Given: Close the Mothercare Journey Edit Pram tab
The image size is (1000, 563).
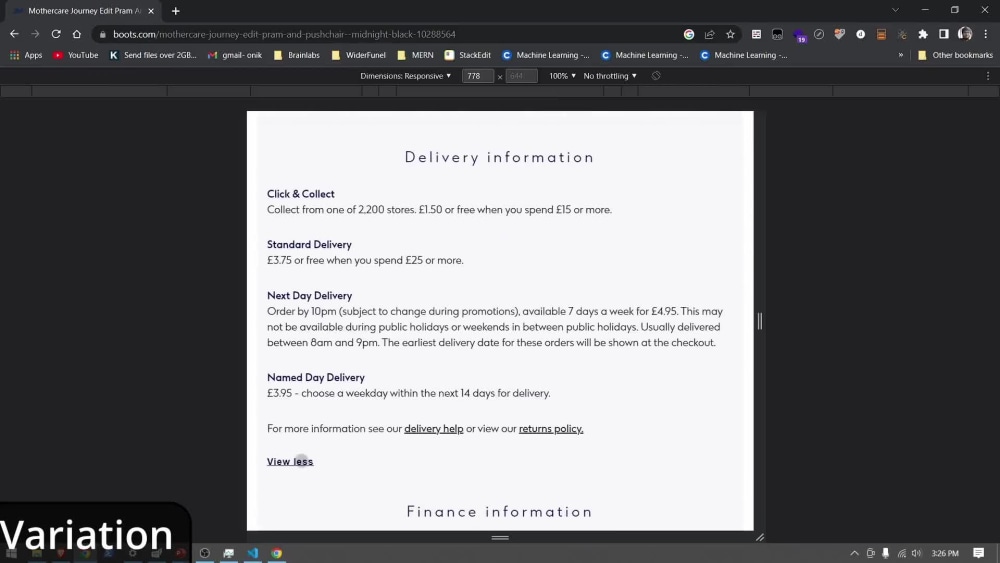Looking at the screenshot, I should pos(151,11).
